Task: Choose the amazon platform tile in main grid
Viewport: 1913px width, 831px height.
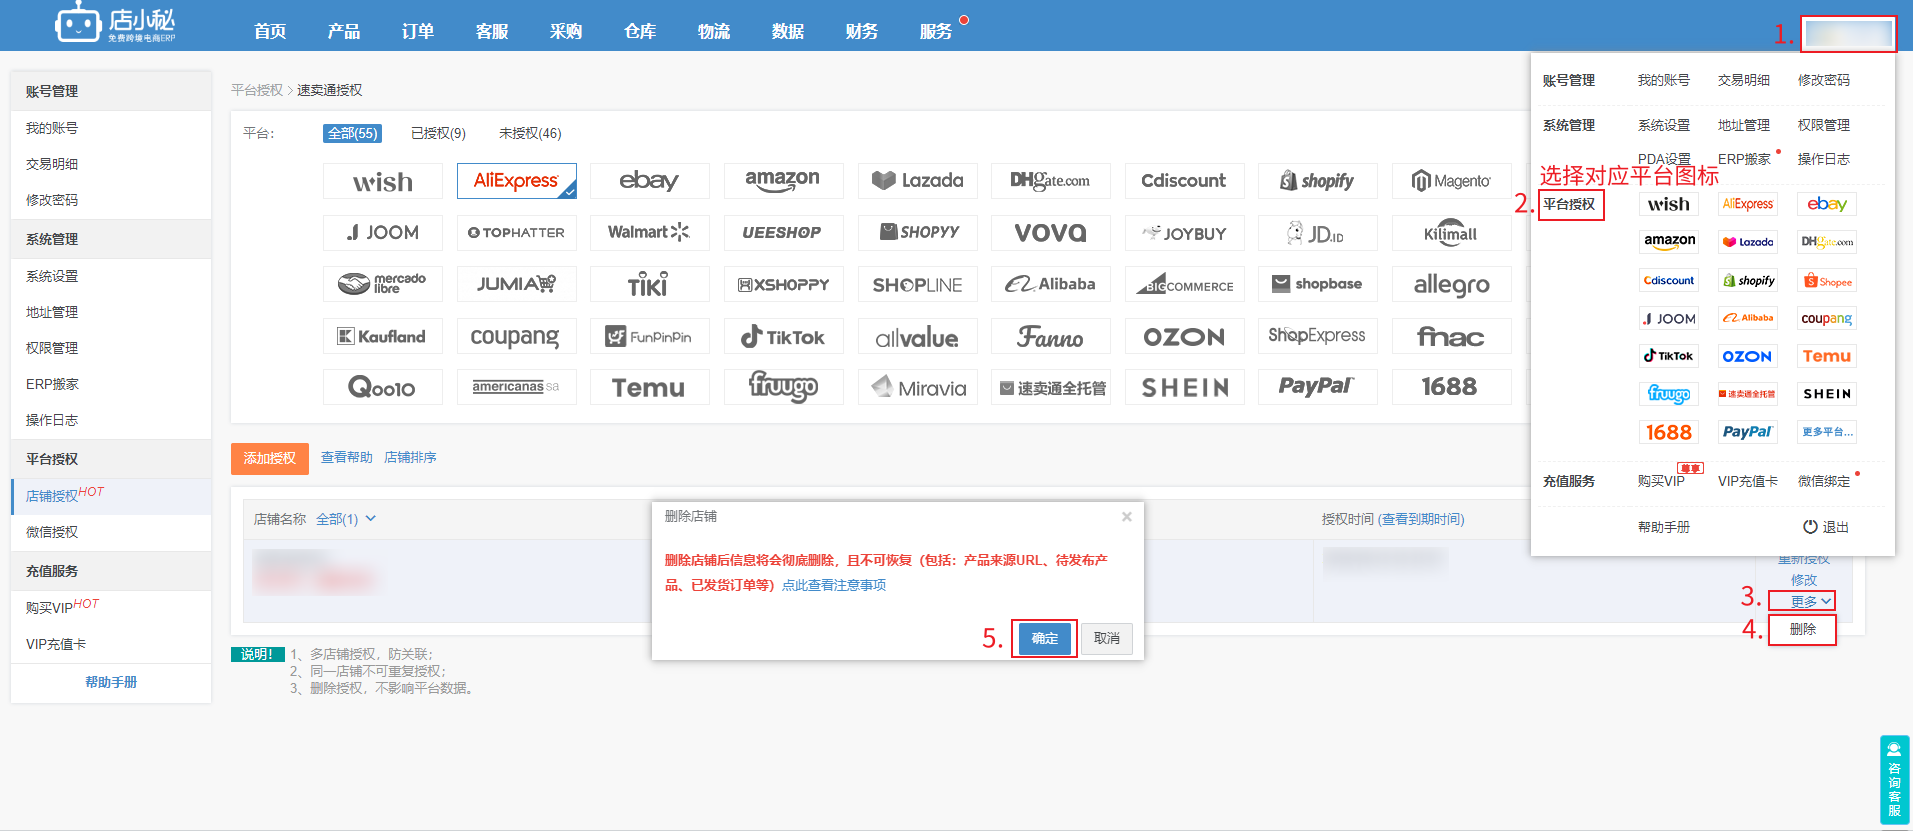Action: coord(784,181)
